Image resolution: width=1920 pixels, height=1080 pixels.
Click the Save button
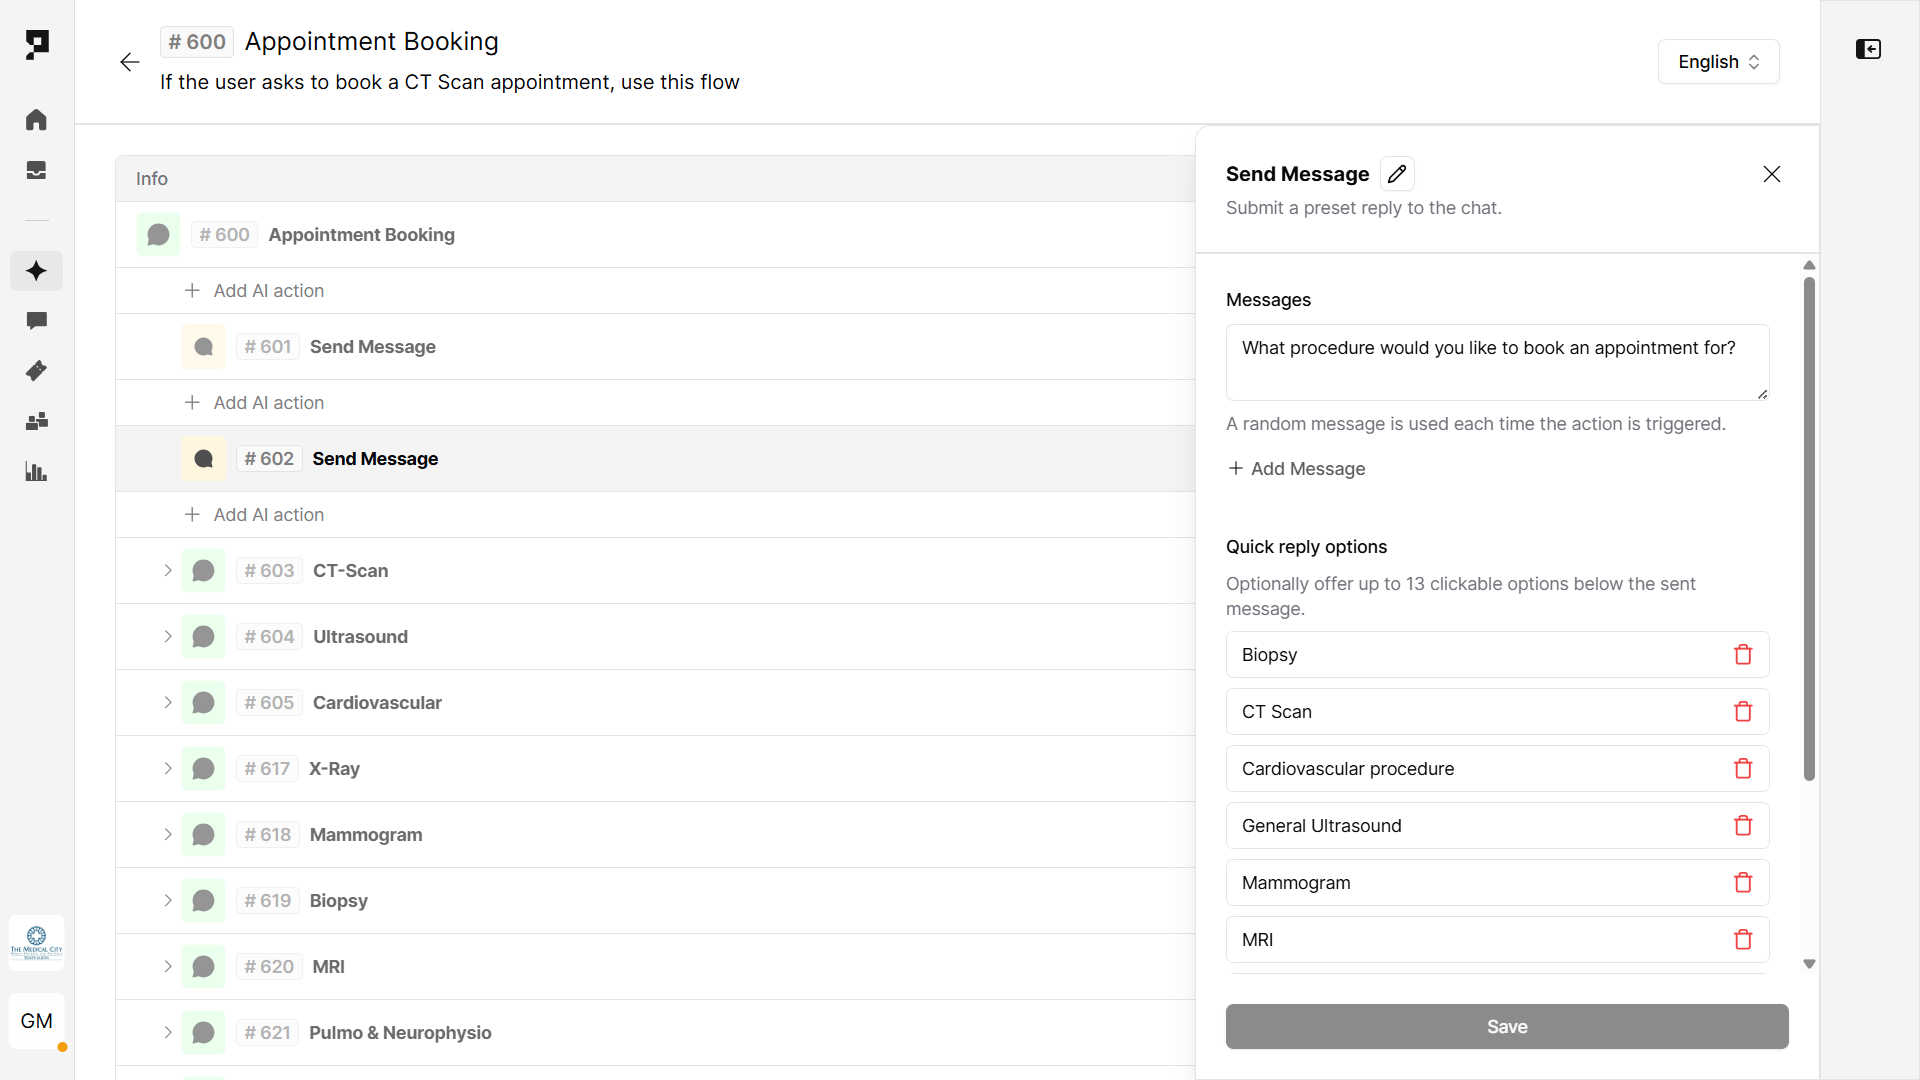click(x=1506, y=1027)
